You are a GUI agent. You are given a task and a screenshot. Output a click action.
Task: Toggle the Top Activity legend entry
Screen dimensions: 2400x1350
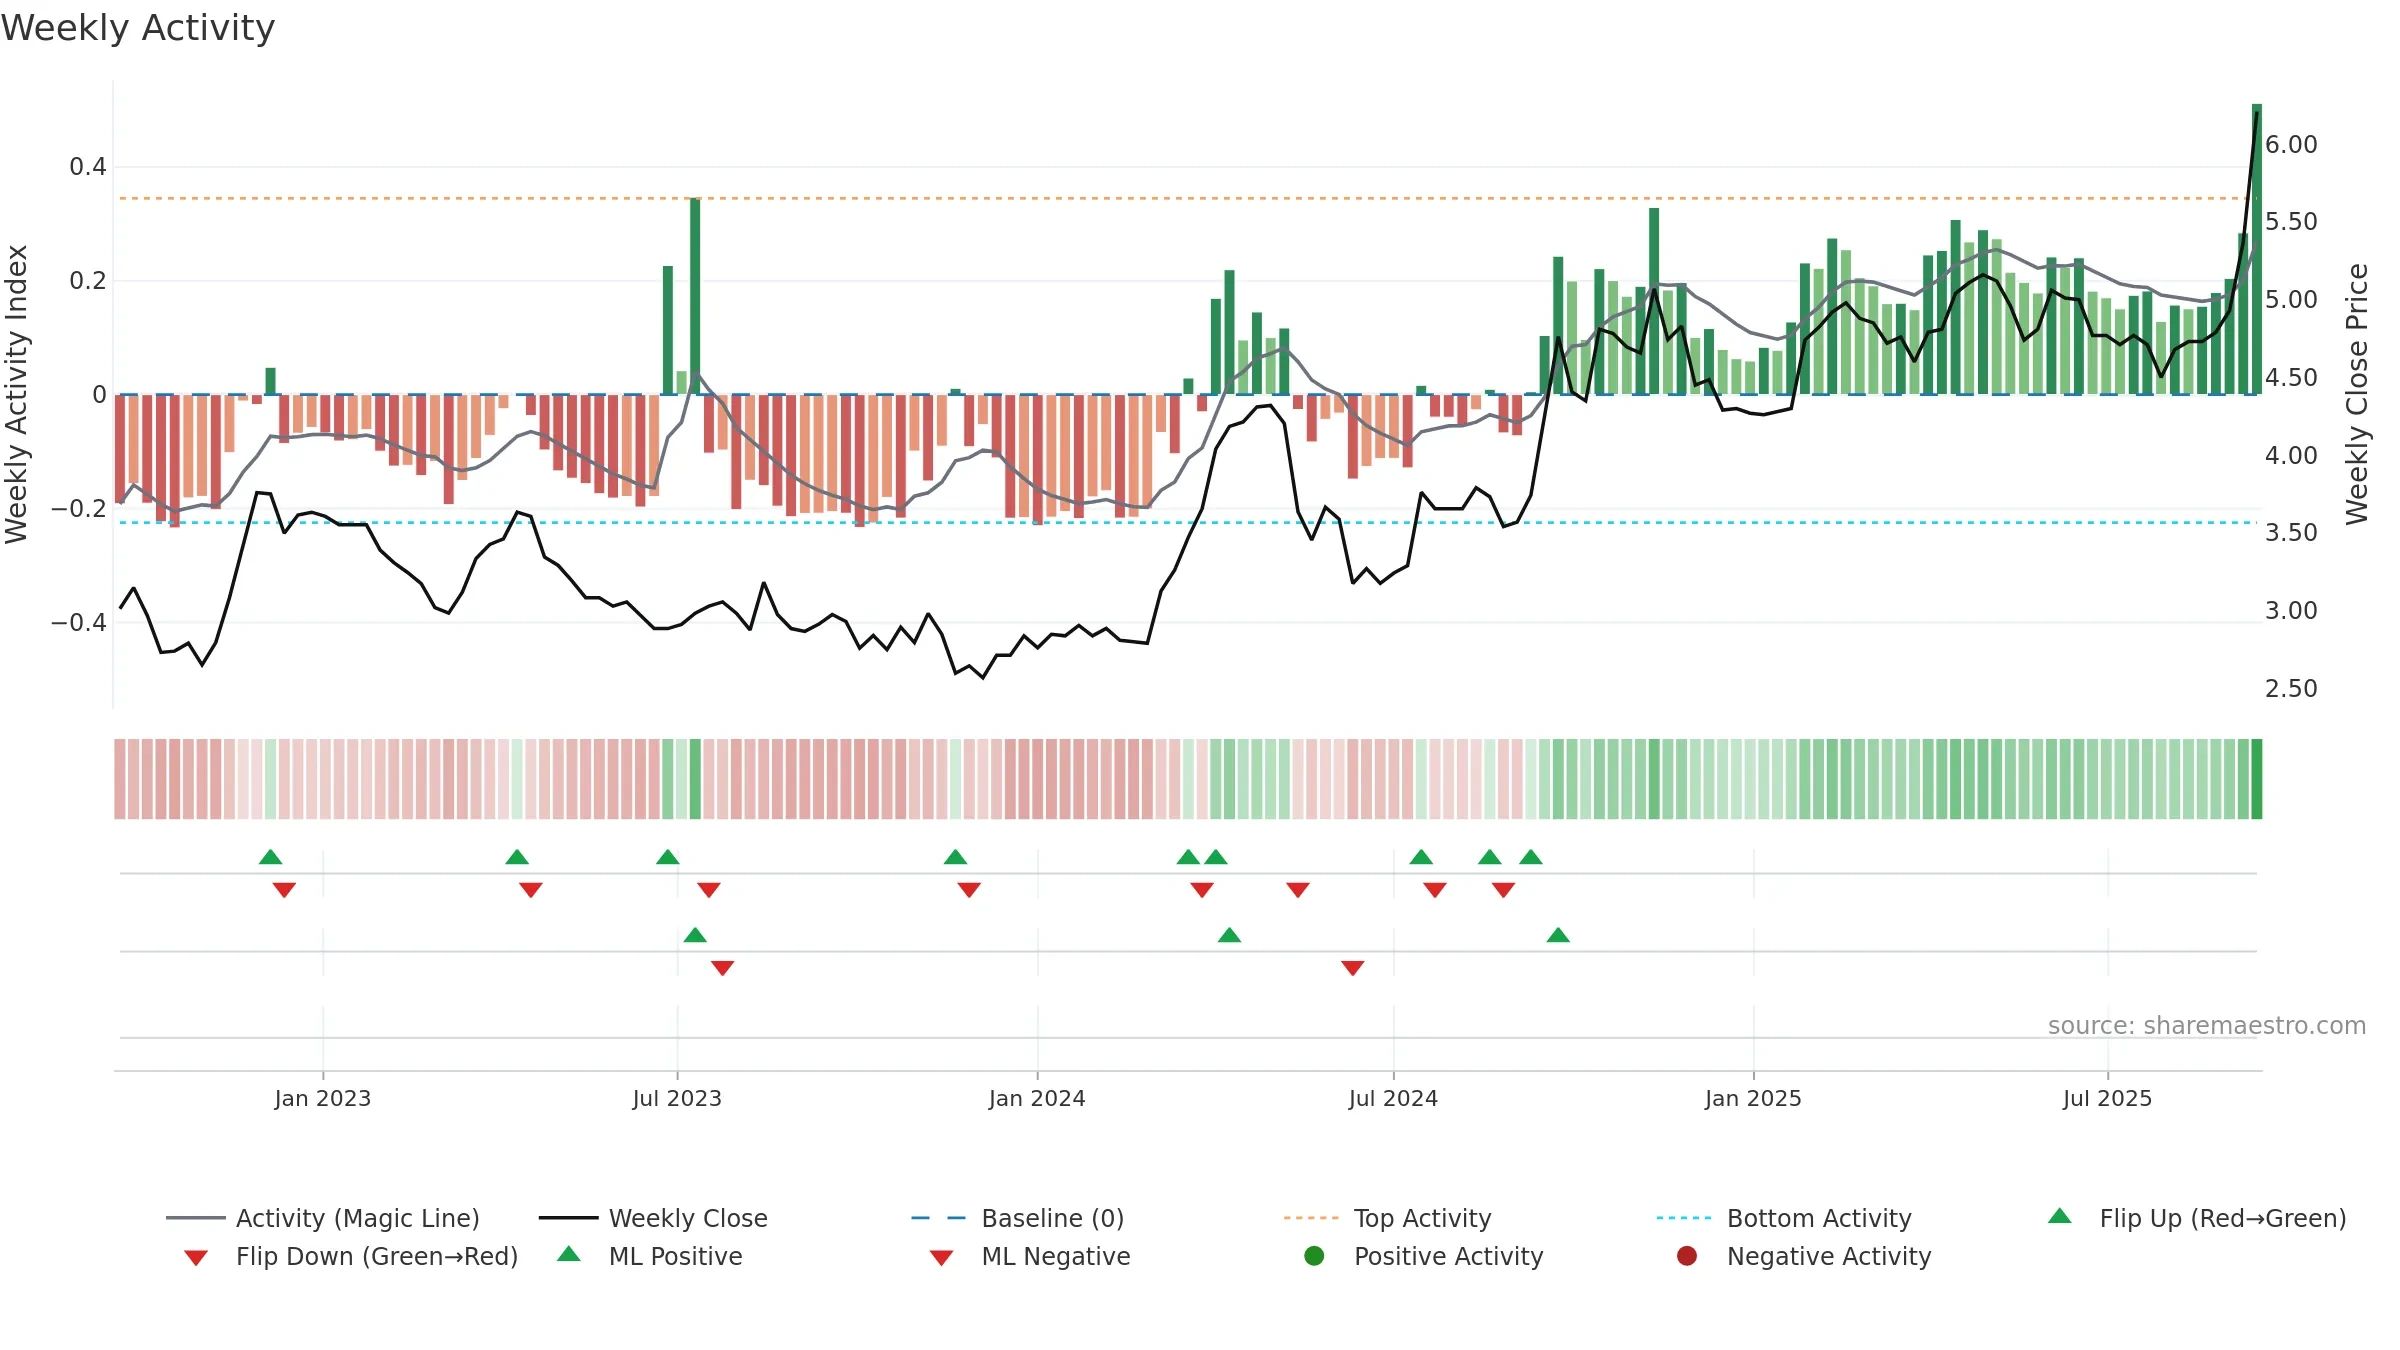tap(1388, 1218)
